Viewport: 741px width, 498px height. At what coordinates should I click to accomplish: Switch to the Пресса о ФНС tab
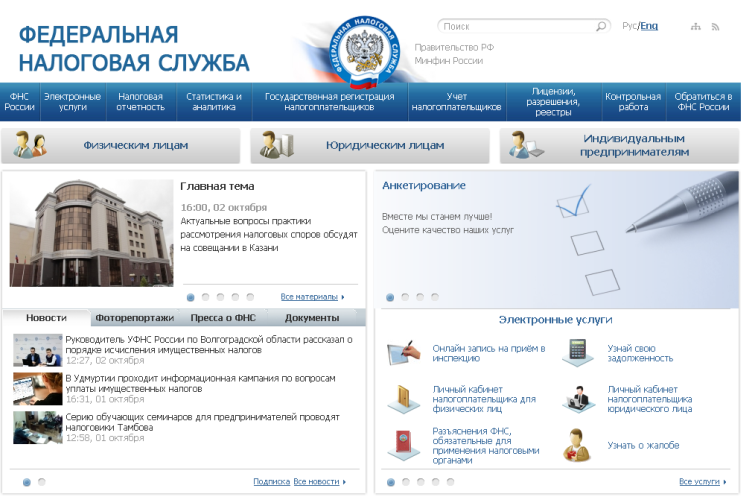[x=223, y=318]
